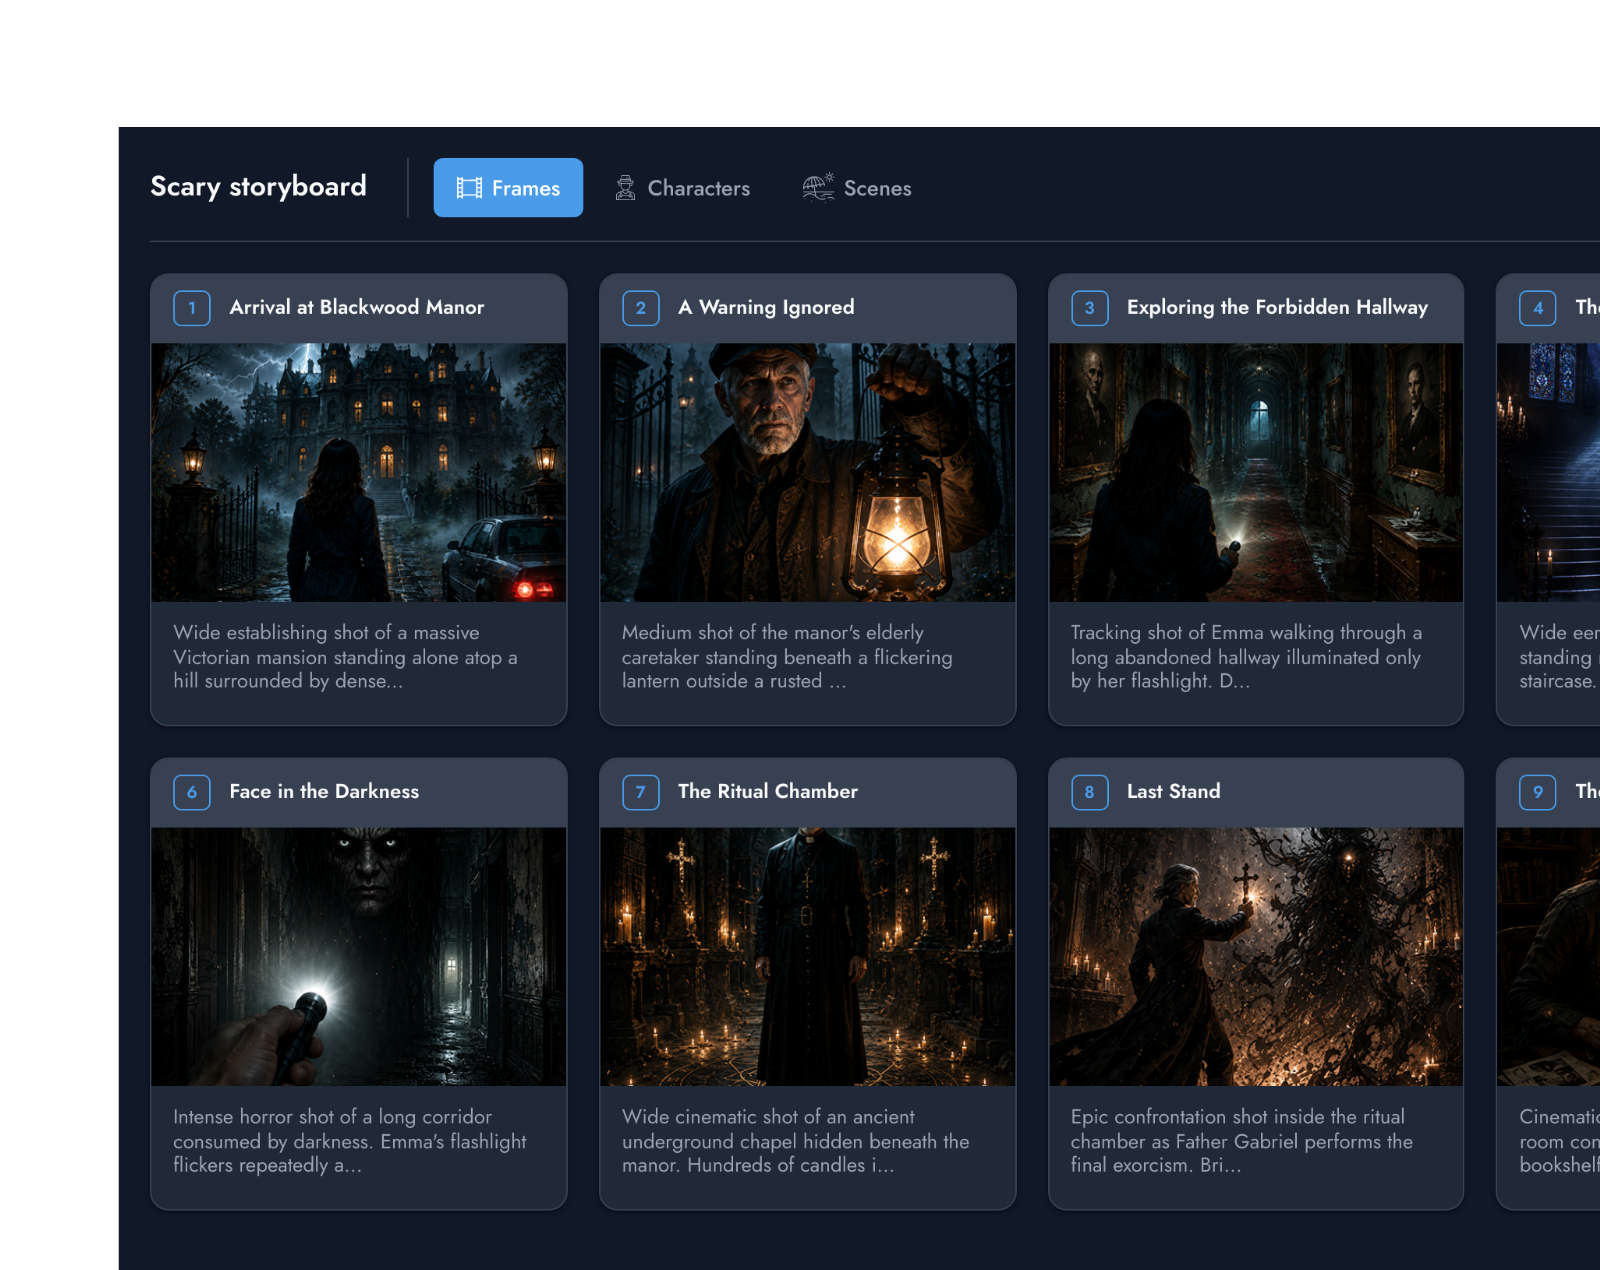Click frame number 8 badge
The width and height of the screenshot is (1600, 1270).
pyautogui.click(x=1090, y=792)
